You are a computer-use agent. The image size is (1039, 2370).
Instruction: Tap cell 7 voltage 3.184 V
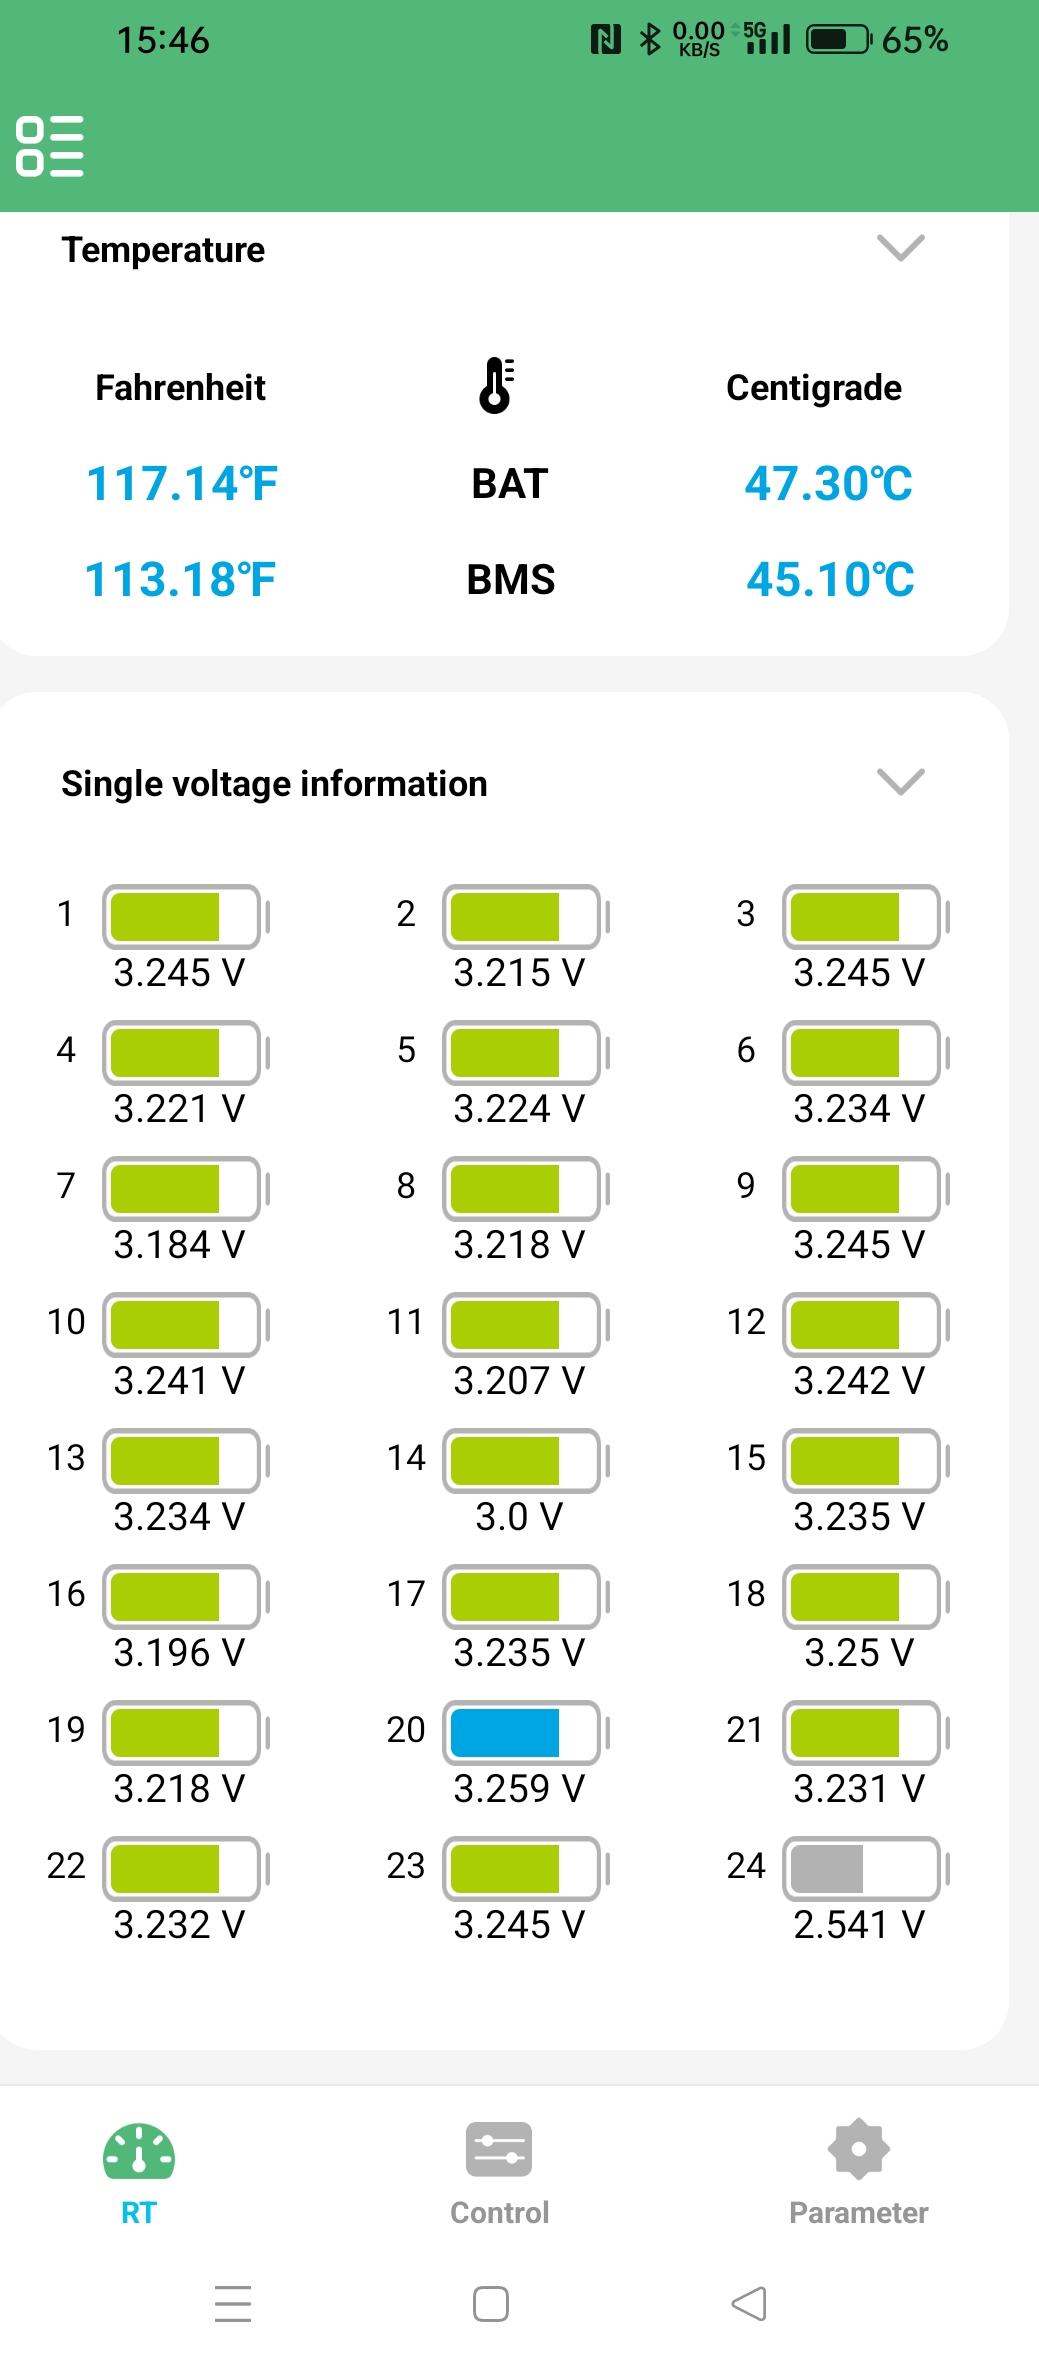(x=179, y=1245)
